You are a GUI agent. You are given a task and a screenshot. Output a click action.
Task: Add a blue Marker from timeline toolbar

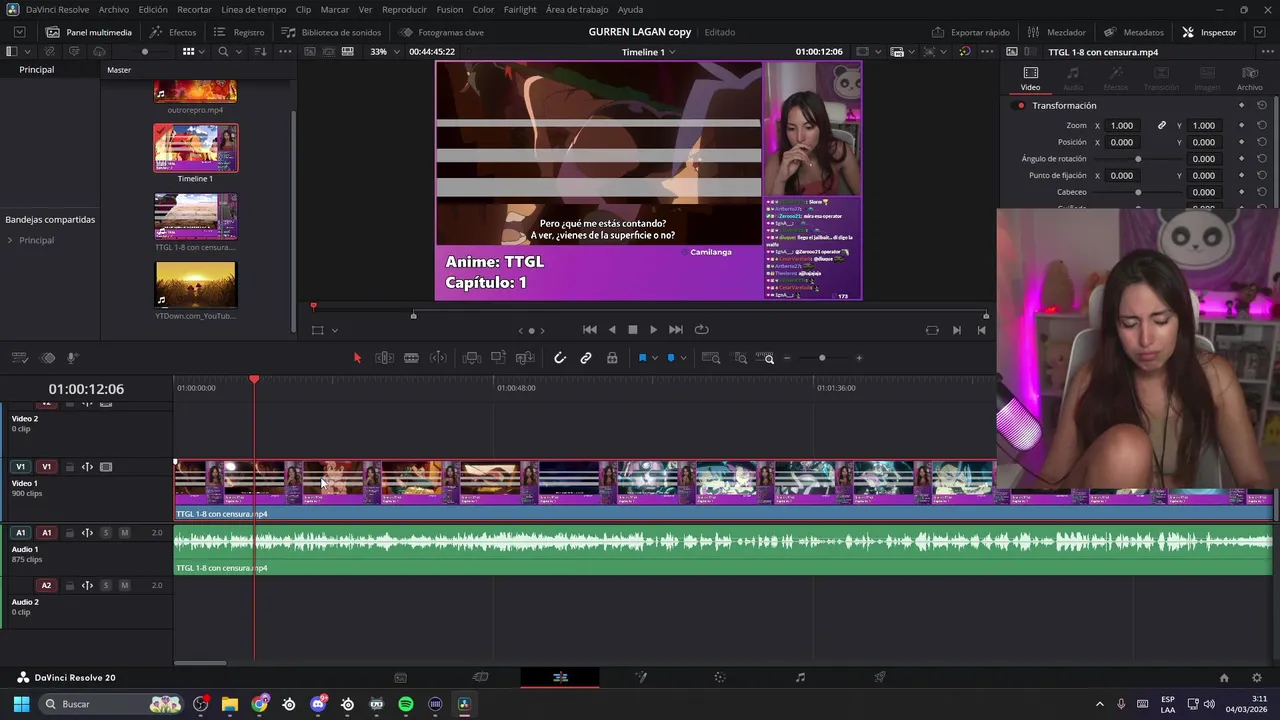671,358
